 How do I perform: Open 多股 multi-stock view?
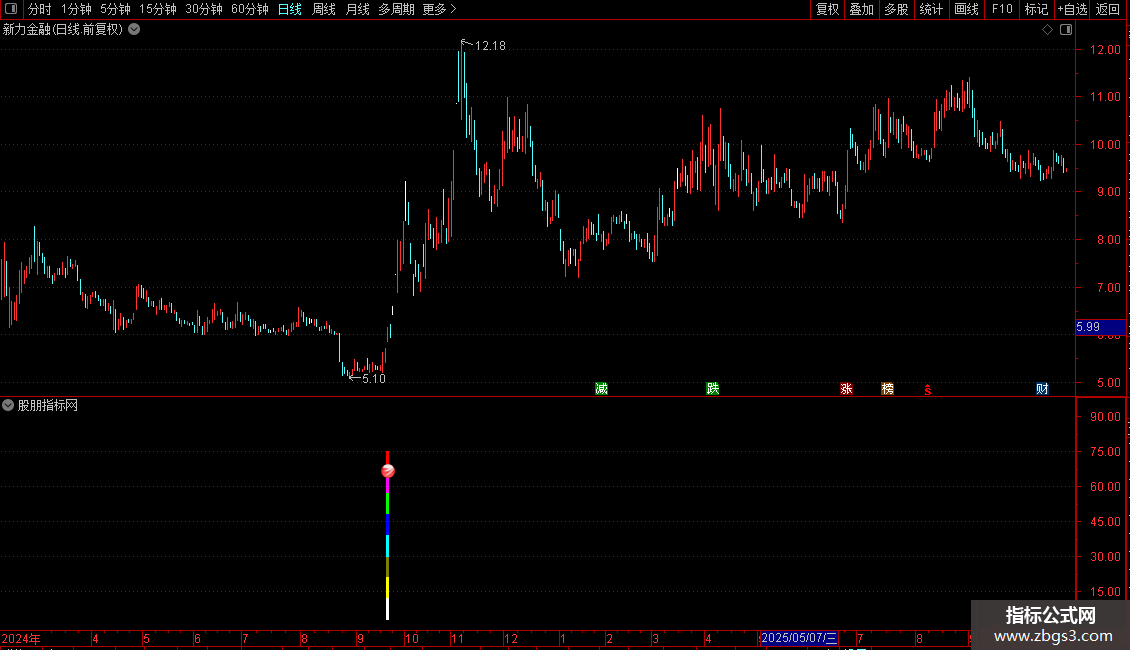[896, 9]
